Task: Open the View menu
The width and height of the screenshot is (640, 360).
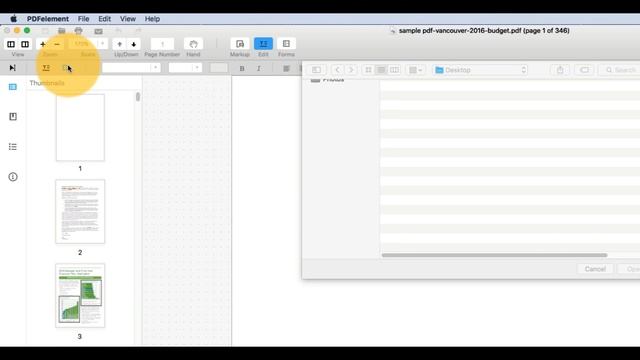Action: (128, 19)
